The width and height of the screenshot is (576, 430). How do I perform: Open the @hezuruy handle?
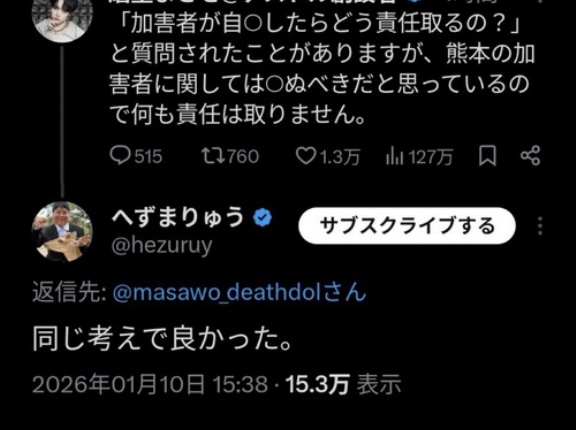coord(162,246)
